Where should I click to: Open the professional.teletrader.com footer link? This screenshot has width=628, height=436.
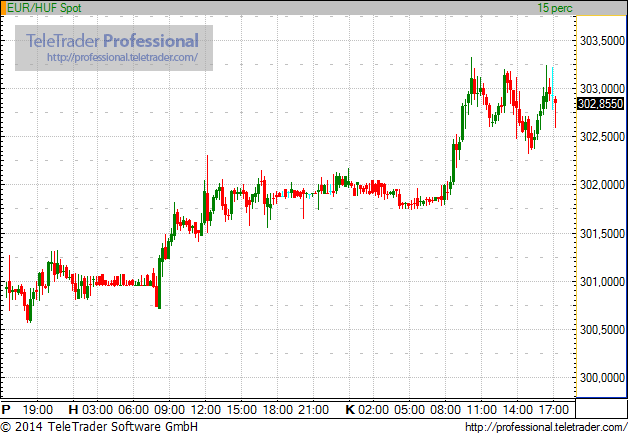[546, 428]
